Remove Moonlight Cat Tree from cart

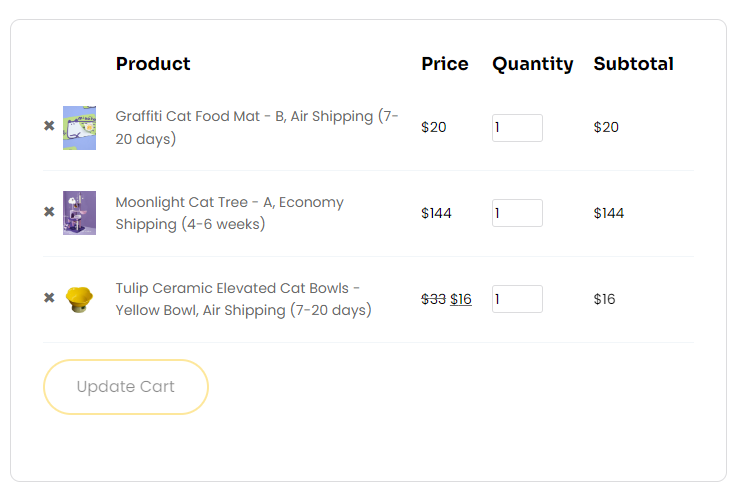(49, 212)
